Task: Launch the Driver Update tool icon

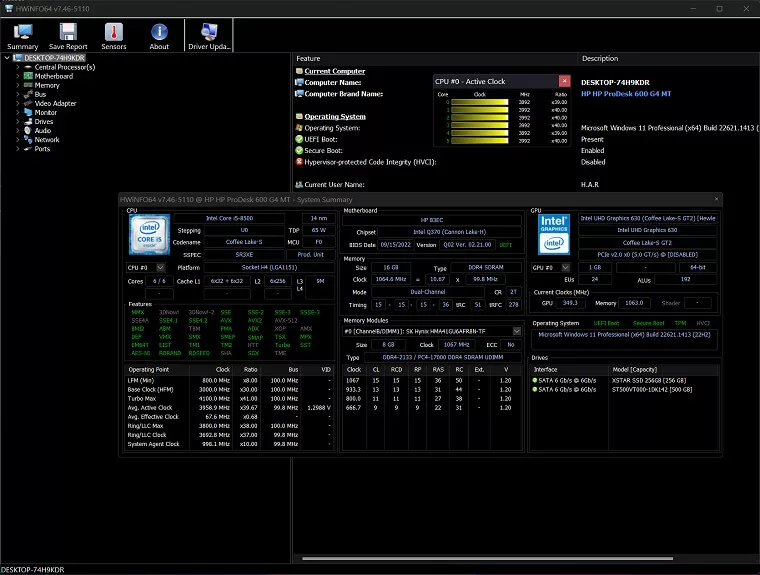Action: point(209,32)
